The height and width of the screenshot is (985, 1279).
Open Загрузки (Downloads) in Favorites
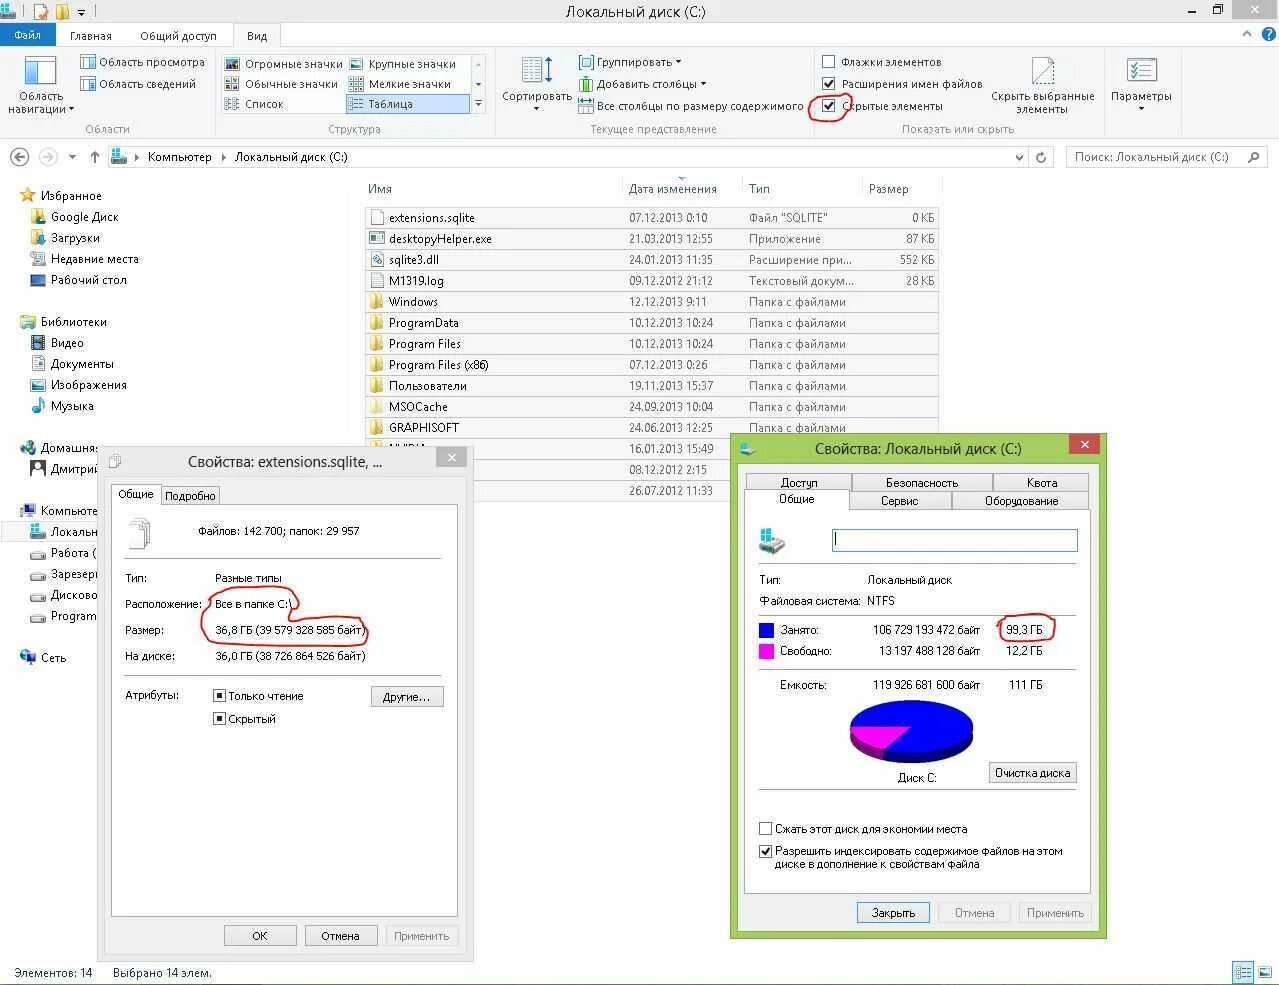66,238
